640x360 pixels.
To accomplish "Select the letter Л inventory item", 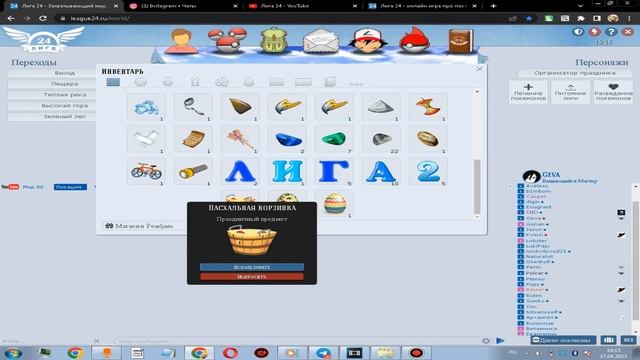I will pos(240,171).
